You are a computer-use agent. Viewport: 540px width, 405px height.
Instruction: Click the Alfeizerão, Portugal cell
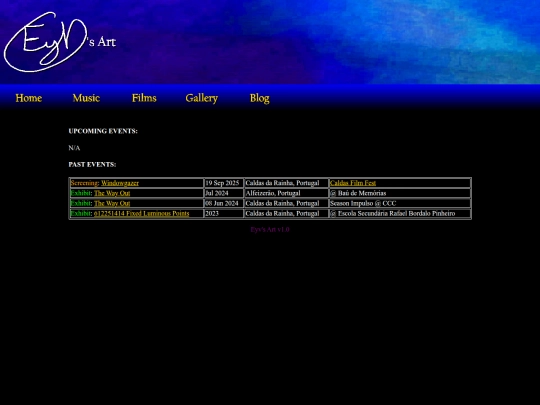pos(287,193)
